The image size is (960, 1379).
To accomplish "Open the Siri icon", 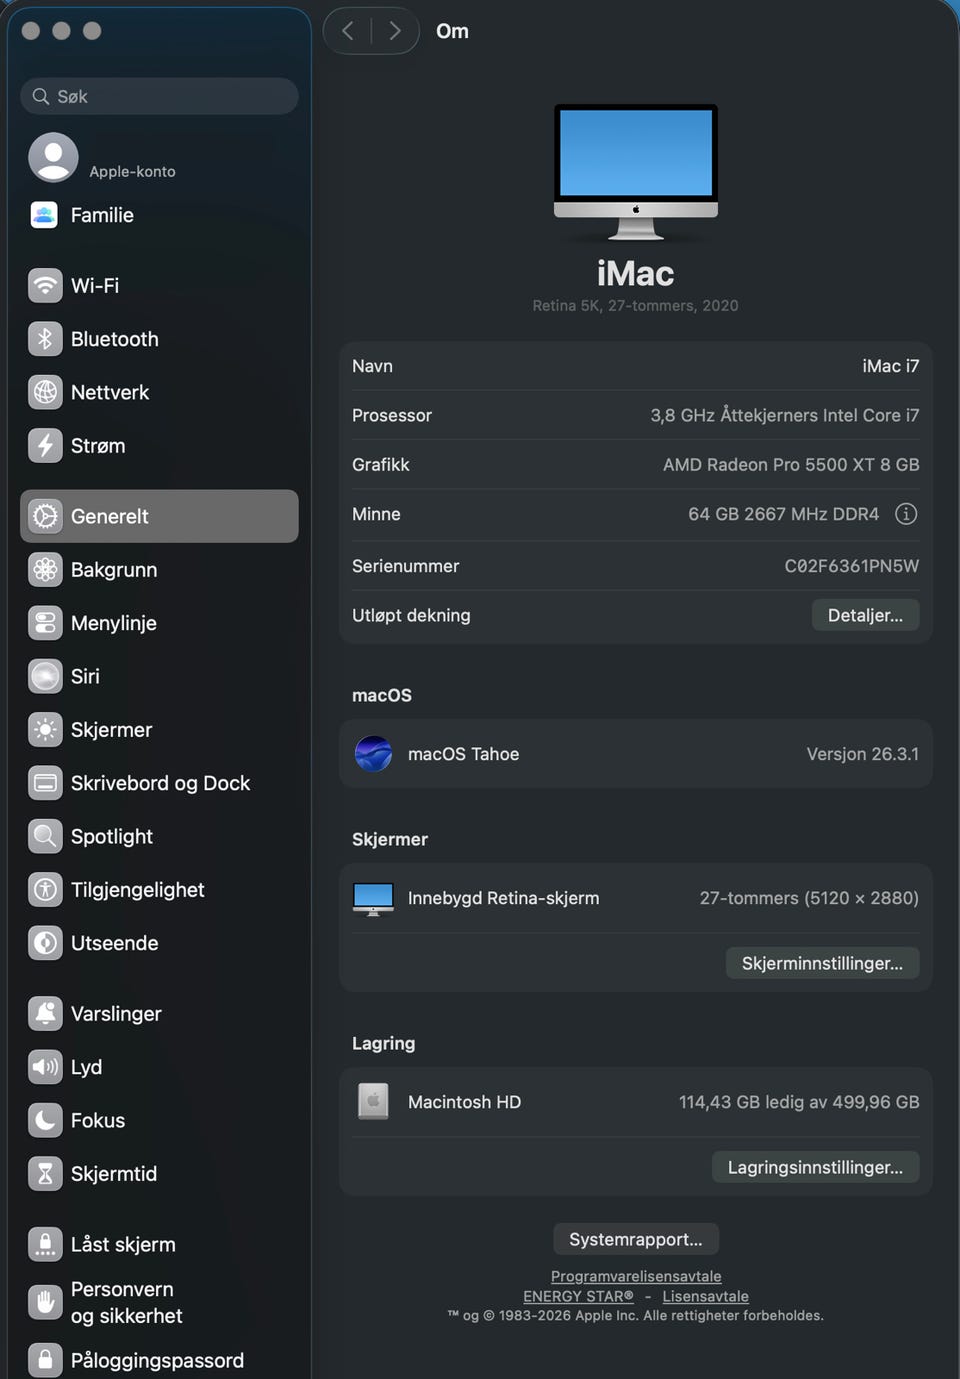I will click(45, 676).
